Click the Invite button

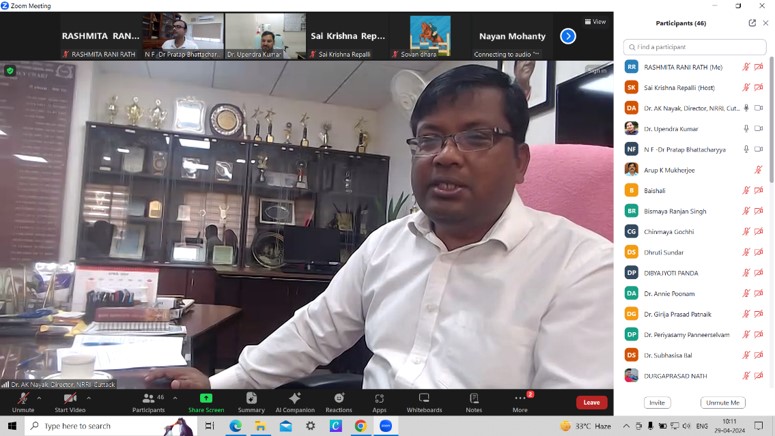657,402
